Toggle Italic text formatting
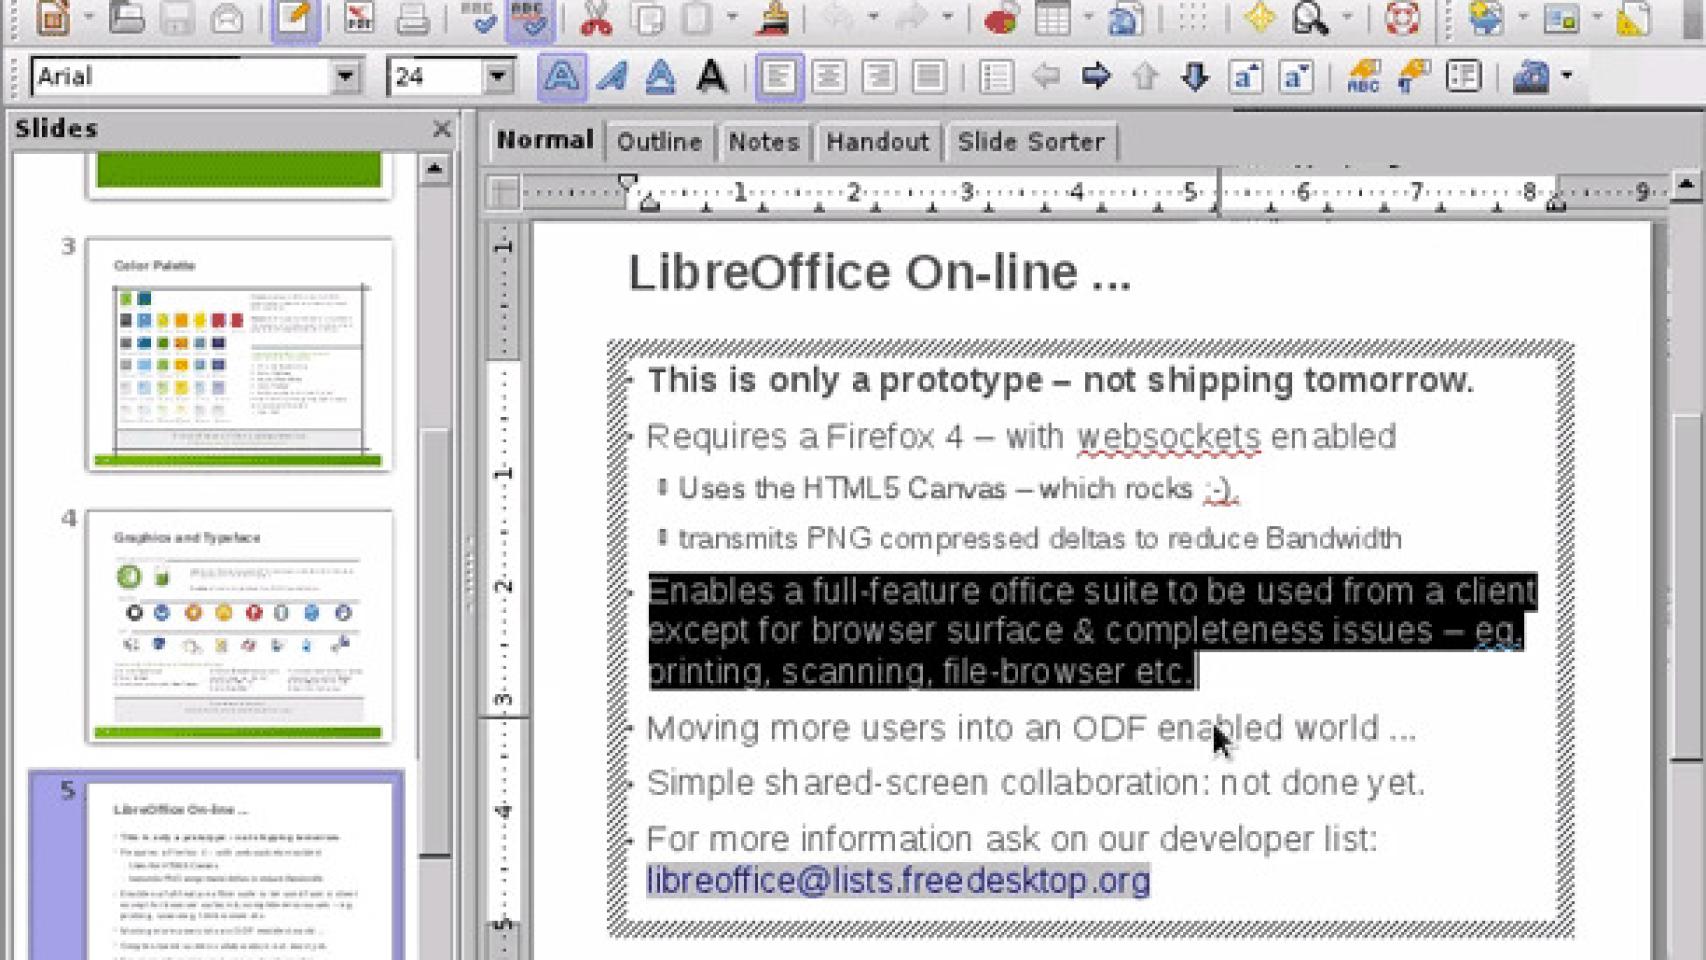The height and width of the screenshot is (960, 1706). 612,77
